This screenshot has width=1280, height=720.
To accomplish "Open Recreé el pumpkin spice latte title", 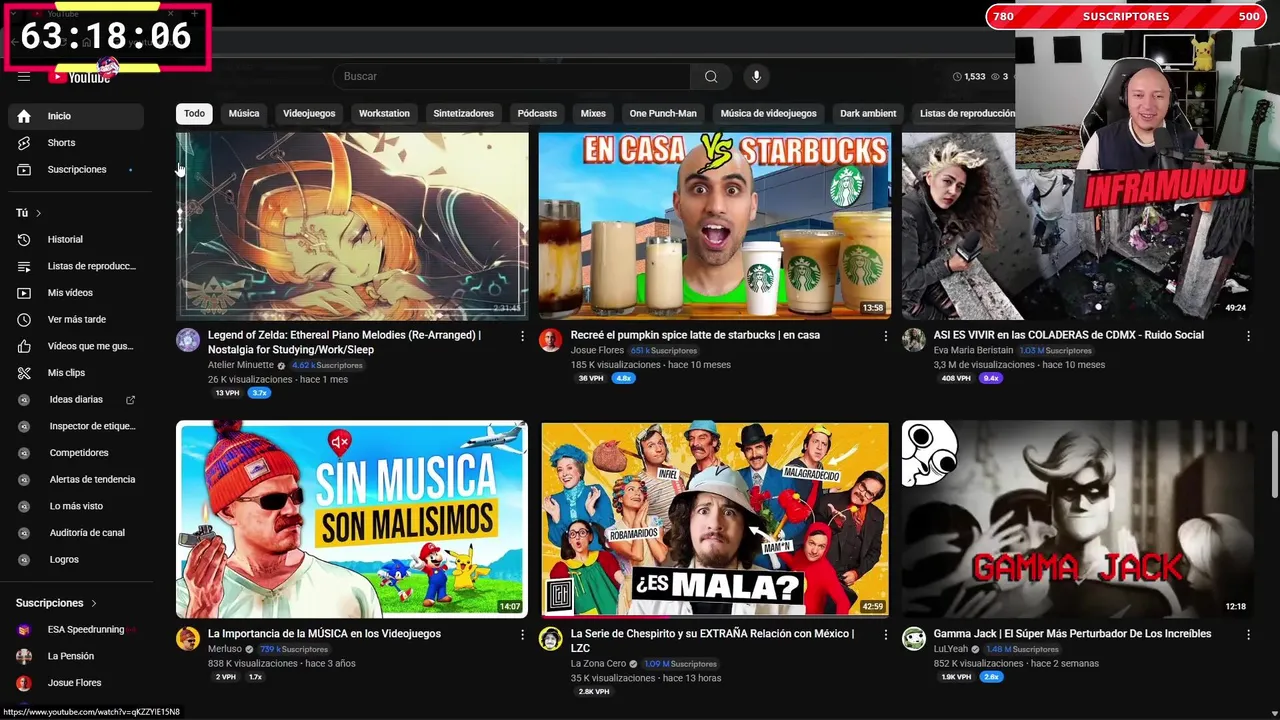I will pyautogui.click(x=695, y=335).
